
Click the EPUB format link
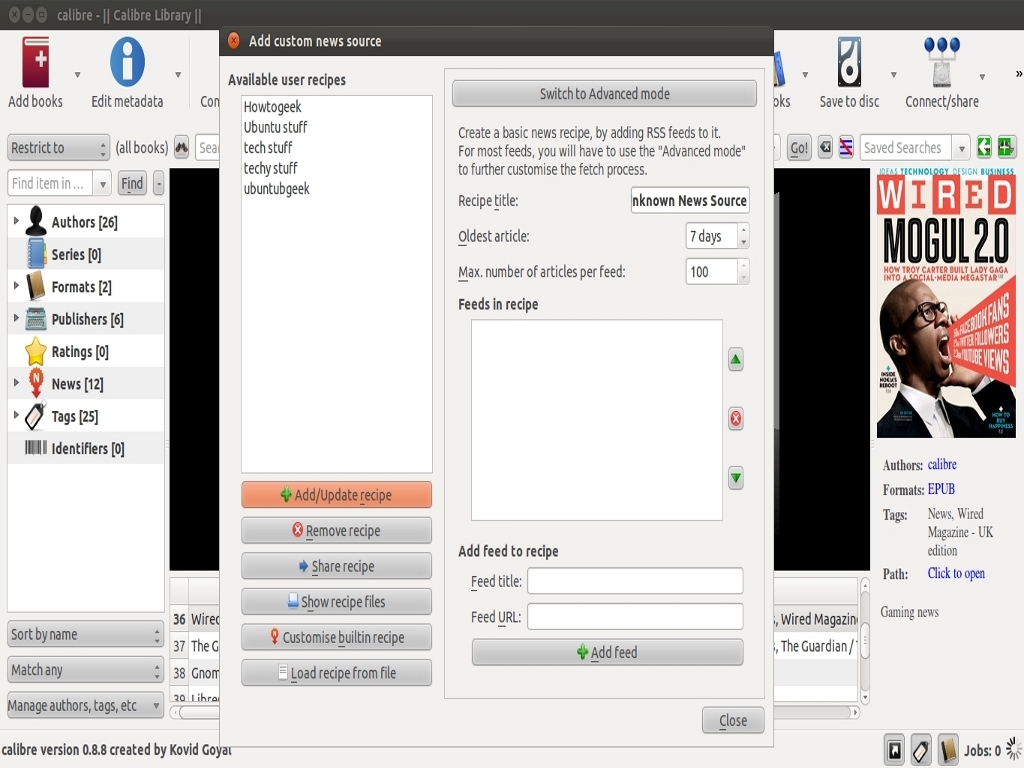(941, 489)
